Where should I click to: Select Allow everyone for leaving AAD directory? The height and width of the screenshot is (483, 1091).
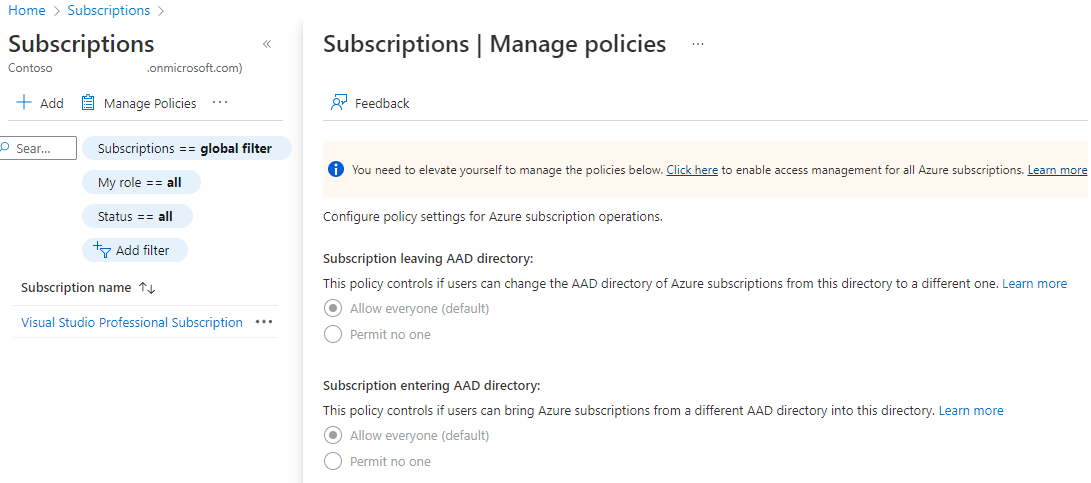pos(333,308)
